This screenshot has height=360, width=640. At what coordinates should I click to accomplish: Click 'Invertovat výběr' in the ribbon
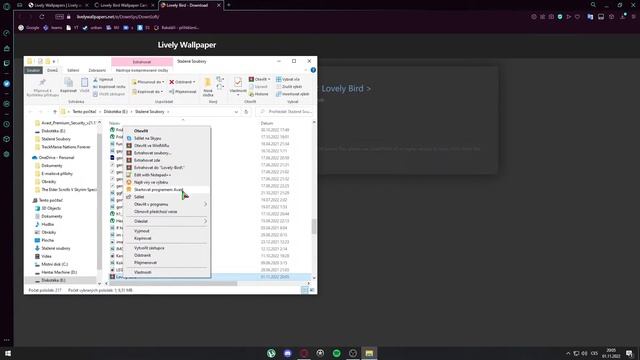[293, 94]
